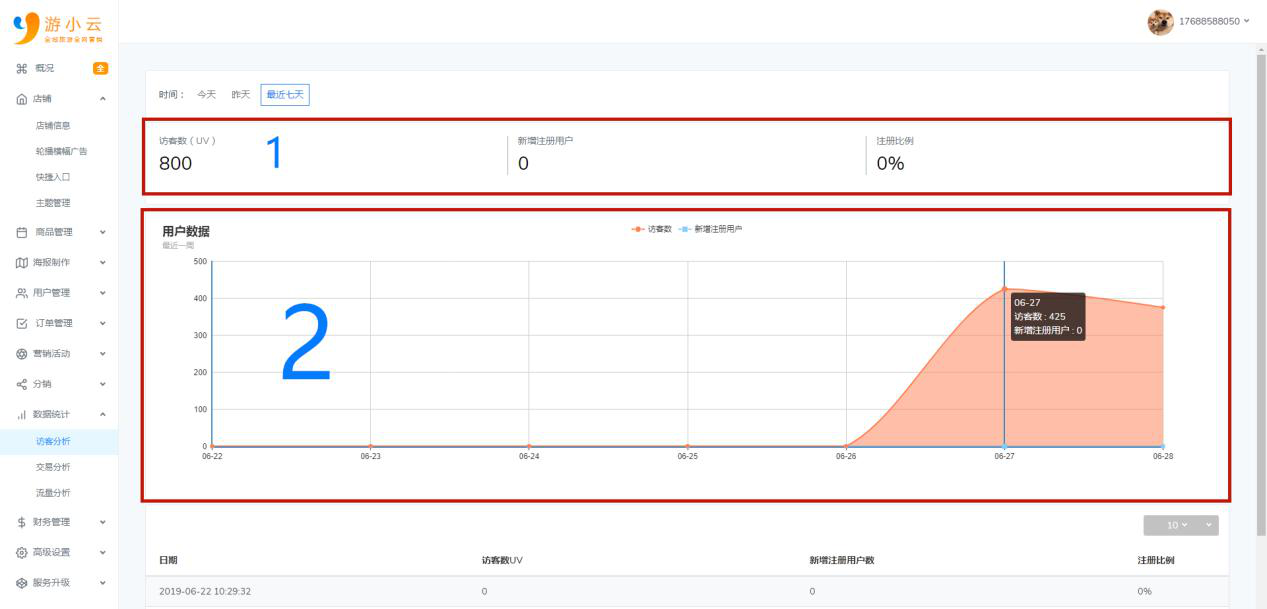Screen dimensions: 1267x609
Task: Click the 店铺 house icon
Action: click(x=22, y=99)
